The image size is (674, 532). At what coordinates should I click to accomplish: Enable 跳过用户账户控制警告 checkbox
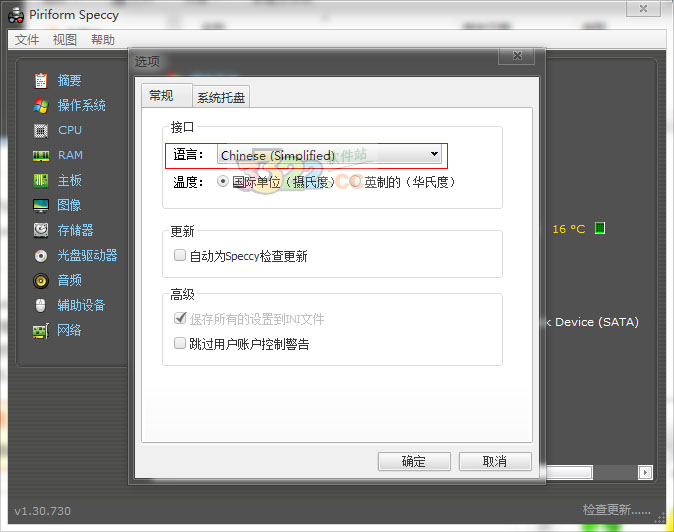(180, 343)
